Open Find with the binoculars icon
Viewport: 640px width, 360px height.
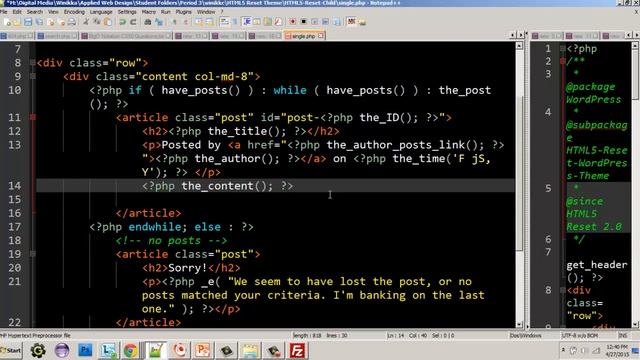tap(147, 22)
